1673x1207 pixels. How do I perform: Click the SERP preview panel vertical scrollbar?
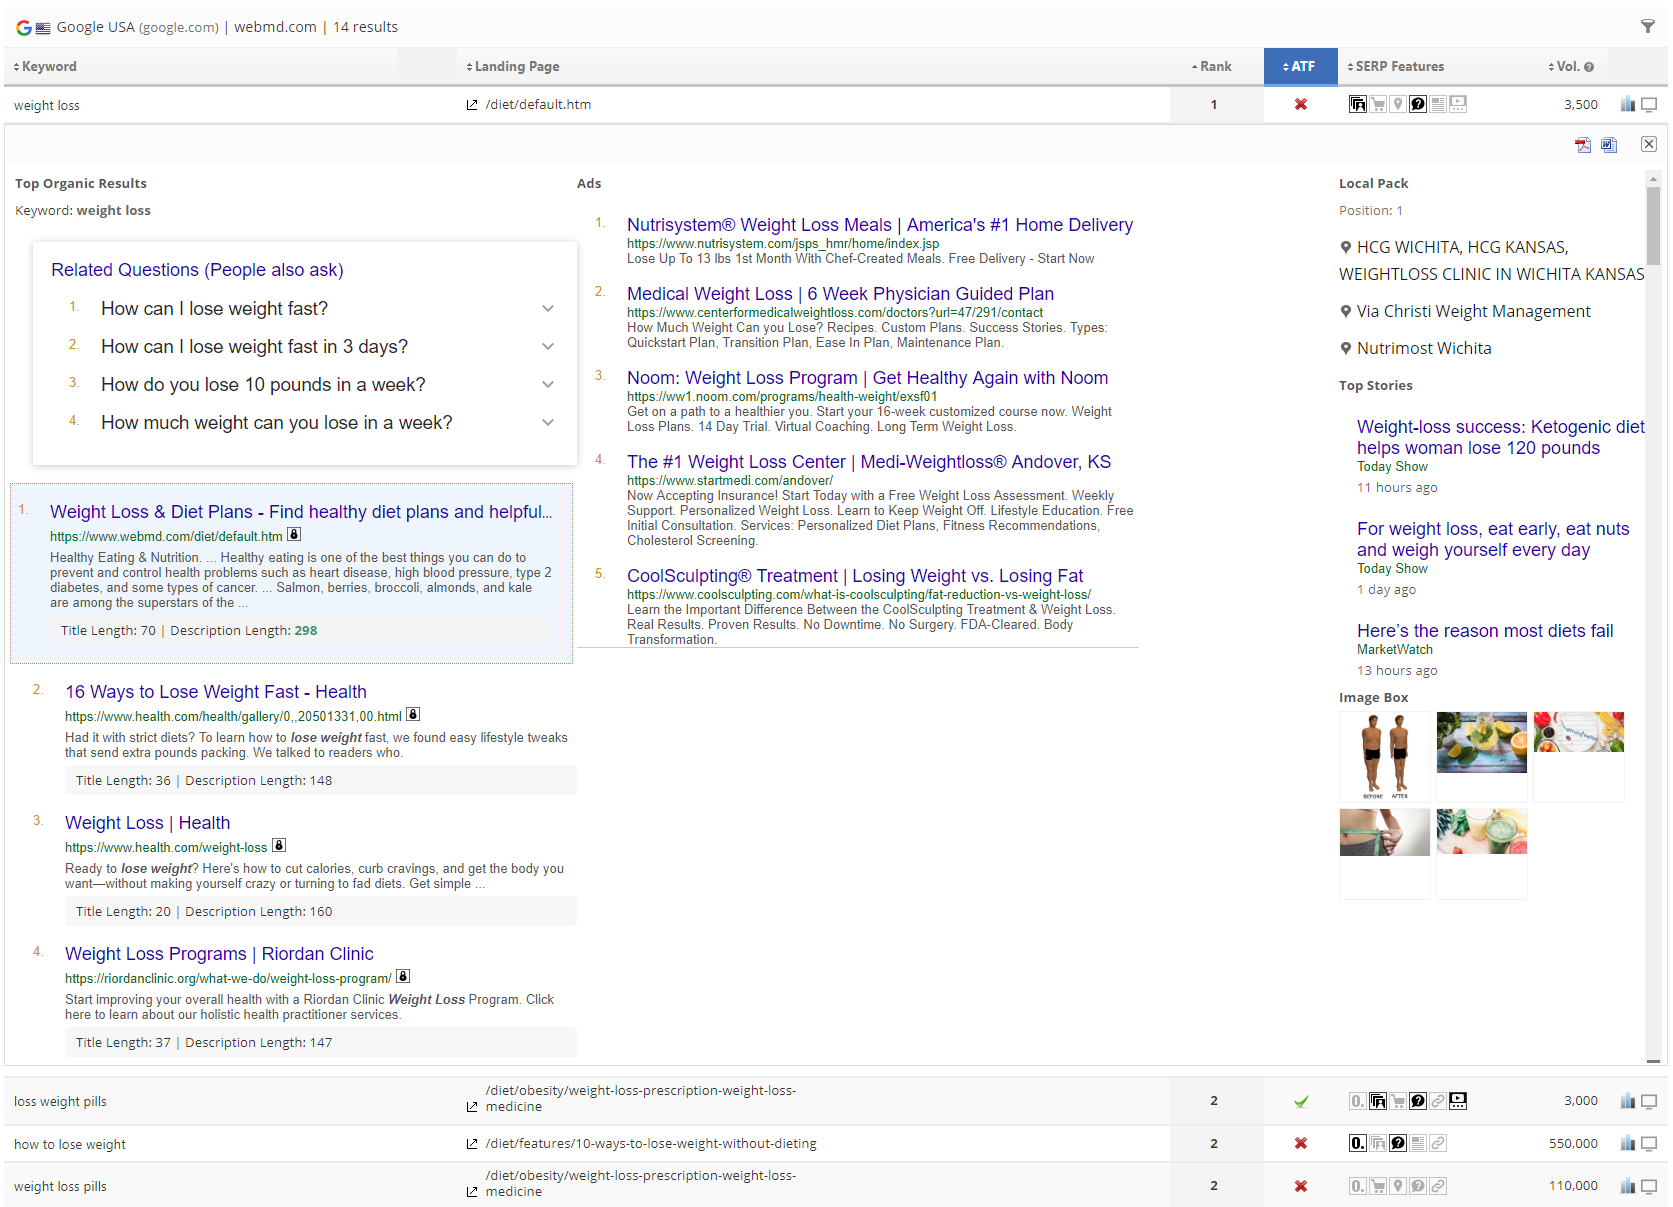(1653, 226)
